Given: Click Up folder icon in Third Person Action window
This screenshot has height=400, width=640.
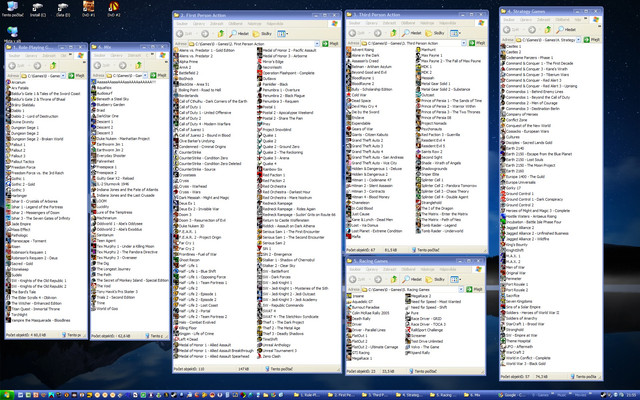Looking at the screenshot, I should [393, 33].
